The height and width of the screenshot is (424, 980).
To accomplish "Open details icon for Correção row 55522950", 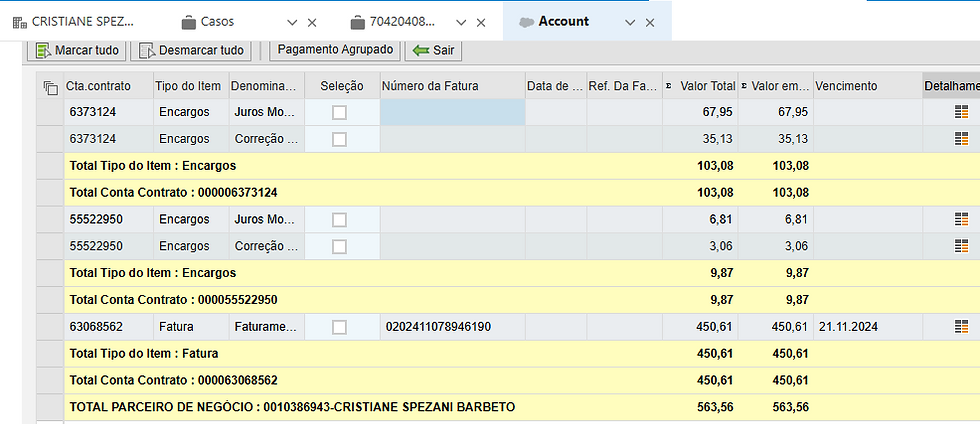I will pos(962,246).
